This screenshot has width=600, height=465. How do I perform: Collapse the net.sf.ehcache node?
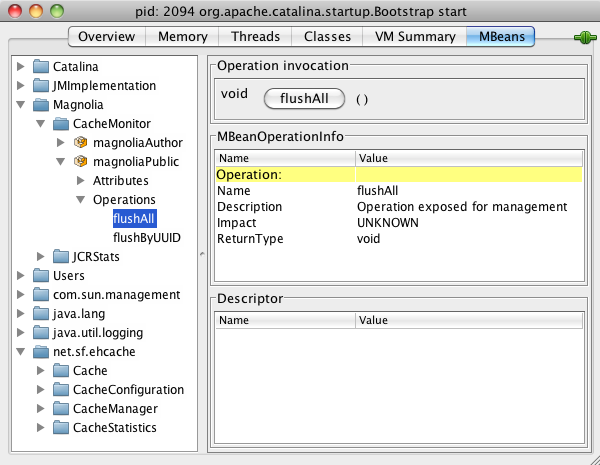pyautogui.click(x=21, y=351)
